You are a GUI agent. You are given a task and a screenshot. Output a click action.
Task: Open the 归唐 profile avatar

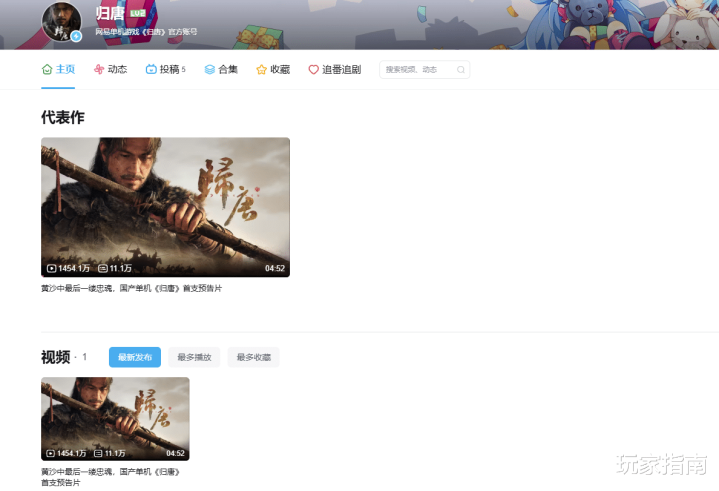tap(61, 22)
